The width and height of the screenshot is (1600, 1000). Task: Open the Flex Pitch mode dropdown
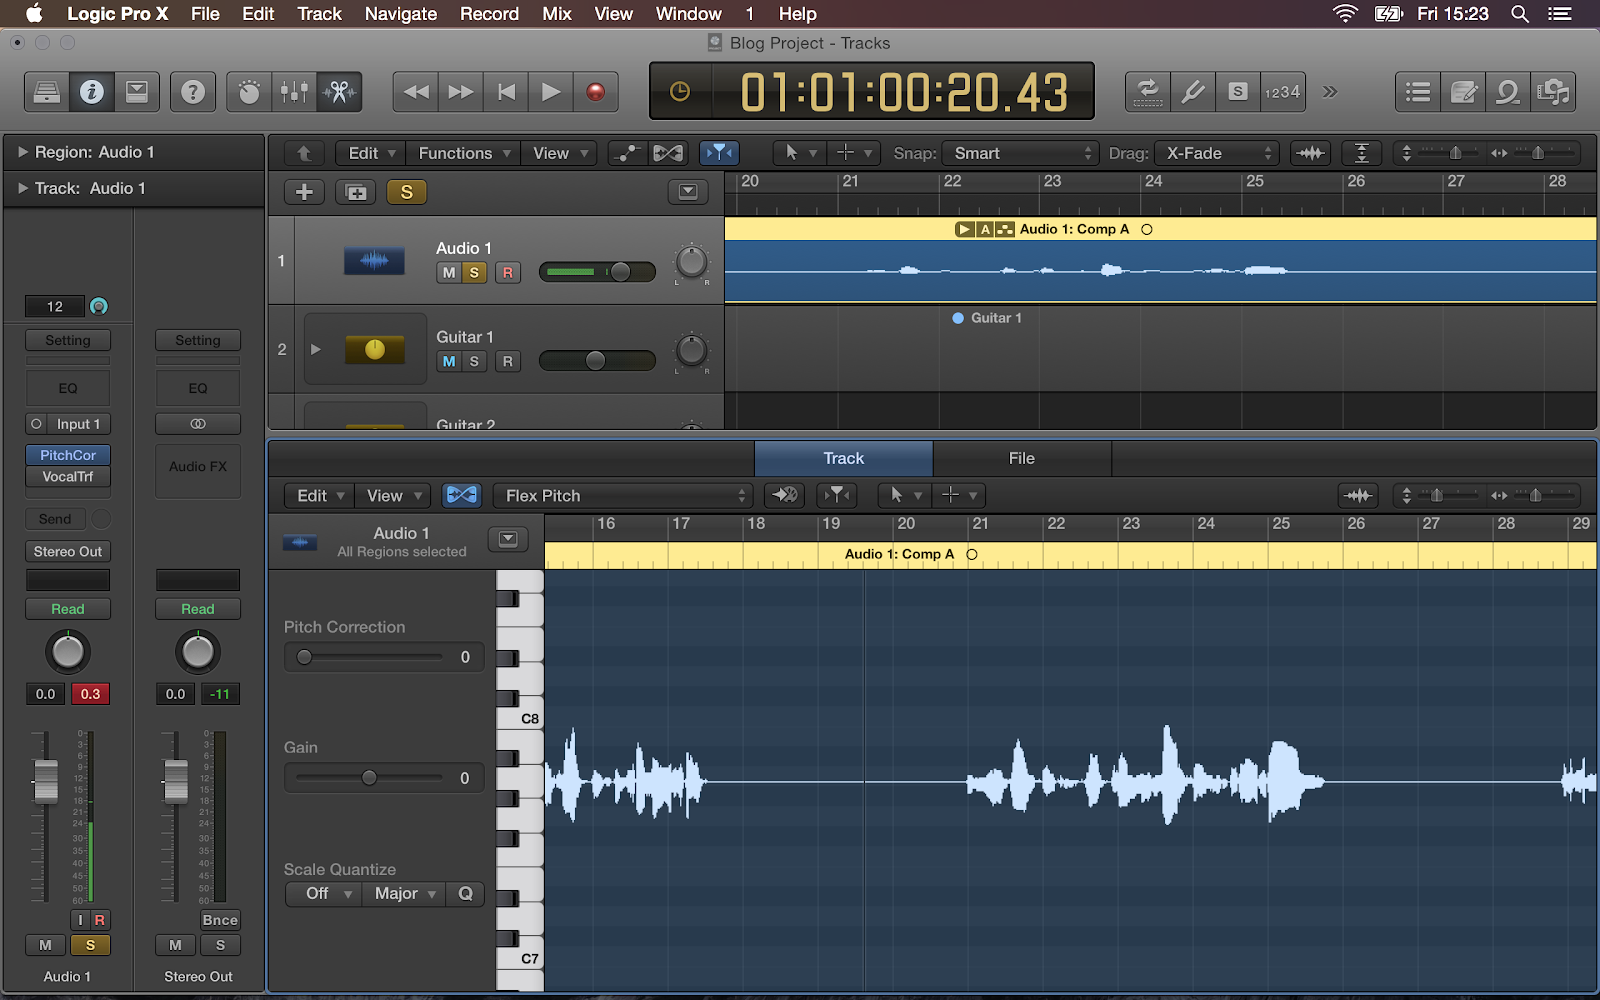point(625,496)
